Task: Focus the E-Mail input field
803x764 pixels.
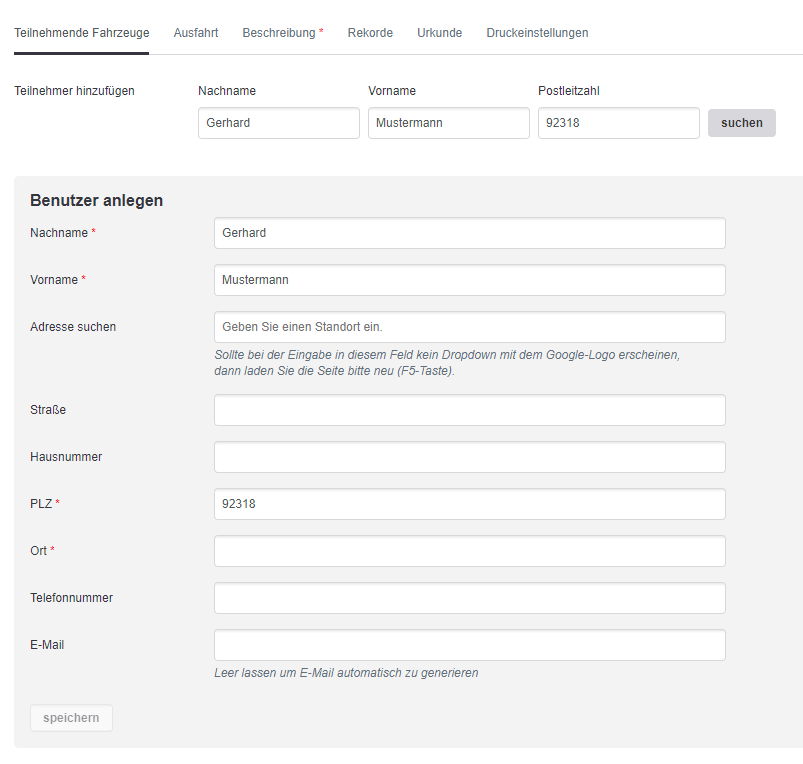Action: click(x=470, y=645)
